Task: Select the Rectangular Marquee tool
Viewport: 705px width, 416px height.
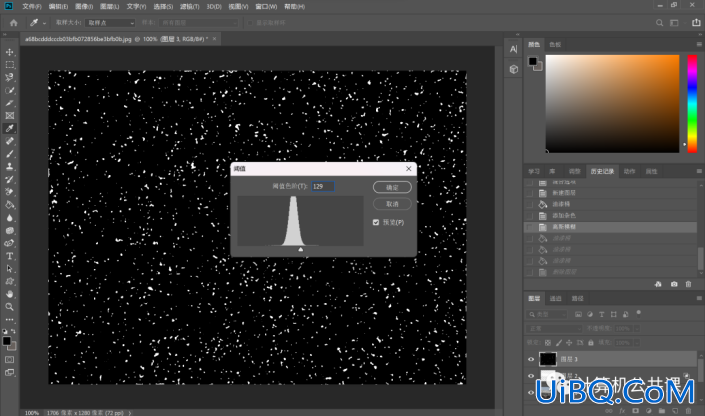Action: click(9, 65)
